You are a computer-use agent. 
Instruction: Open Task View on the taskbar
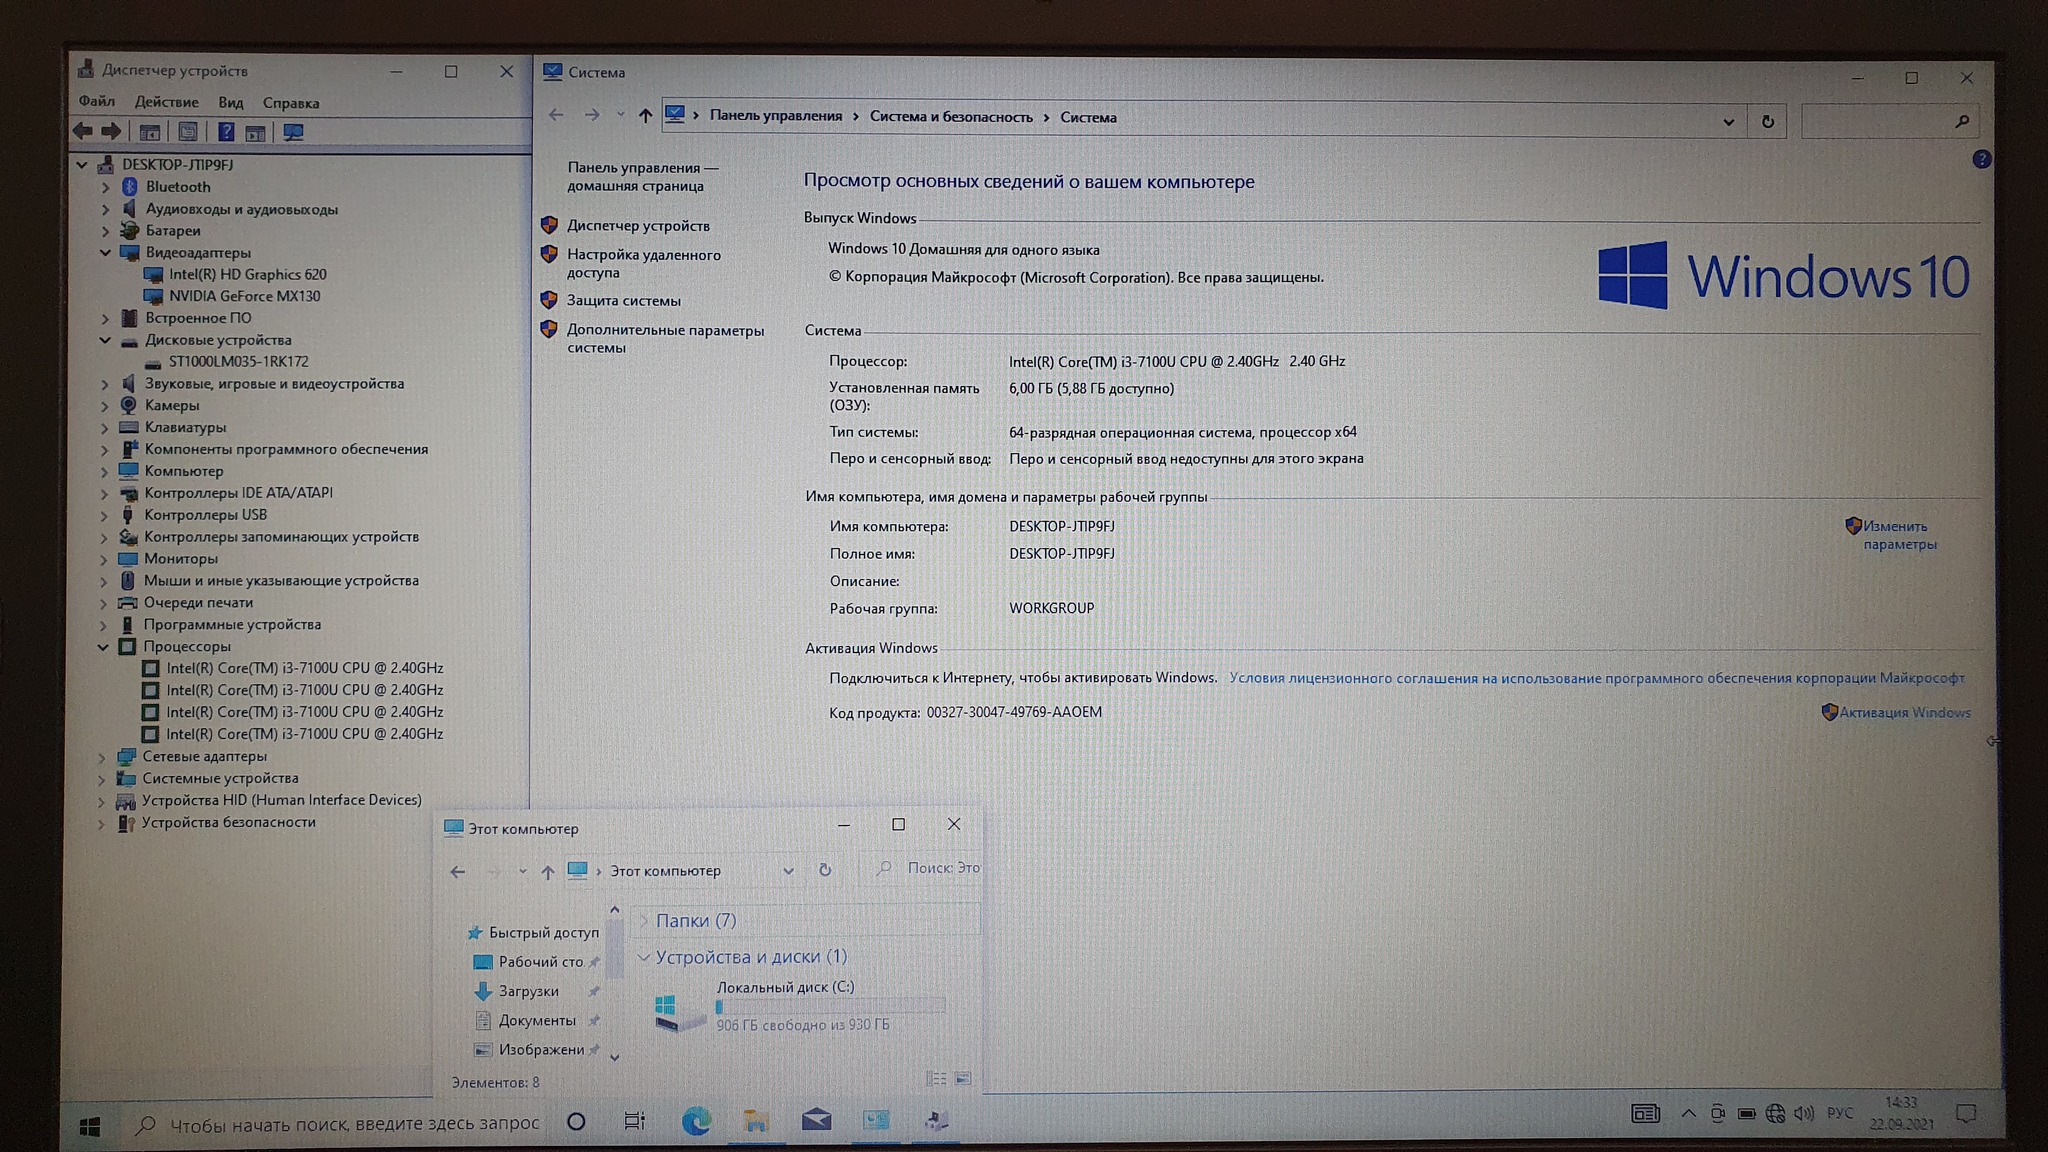tap(634, 1121)
